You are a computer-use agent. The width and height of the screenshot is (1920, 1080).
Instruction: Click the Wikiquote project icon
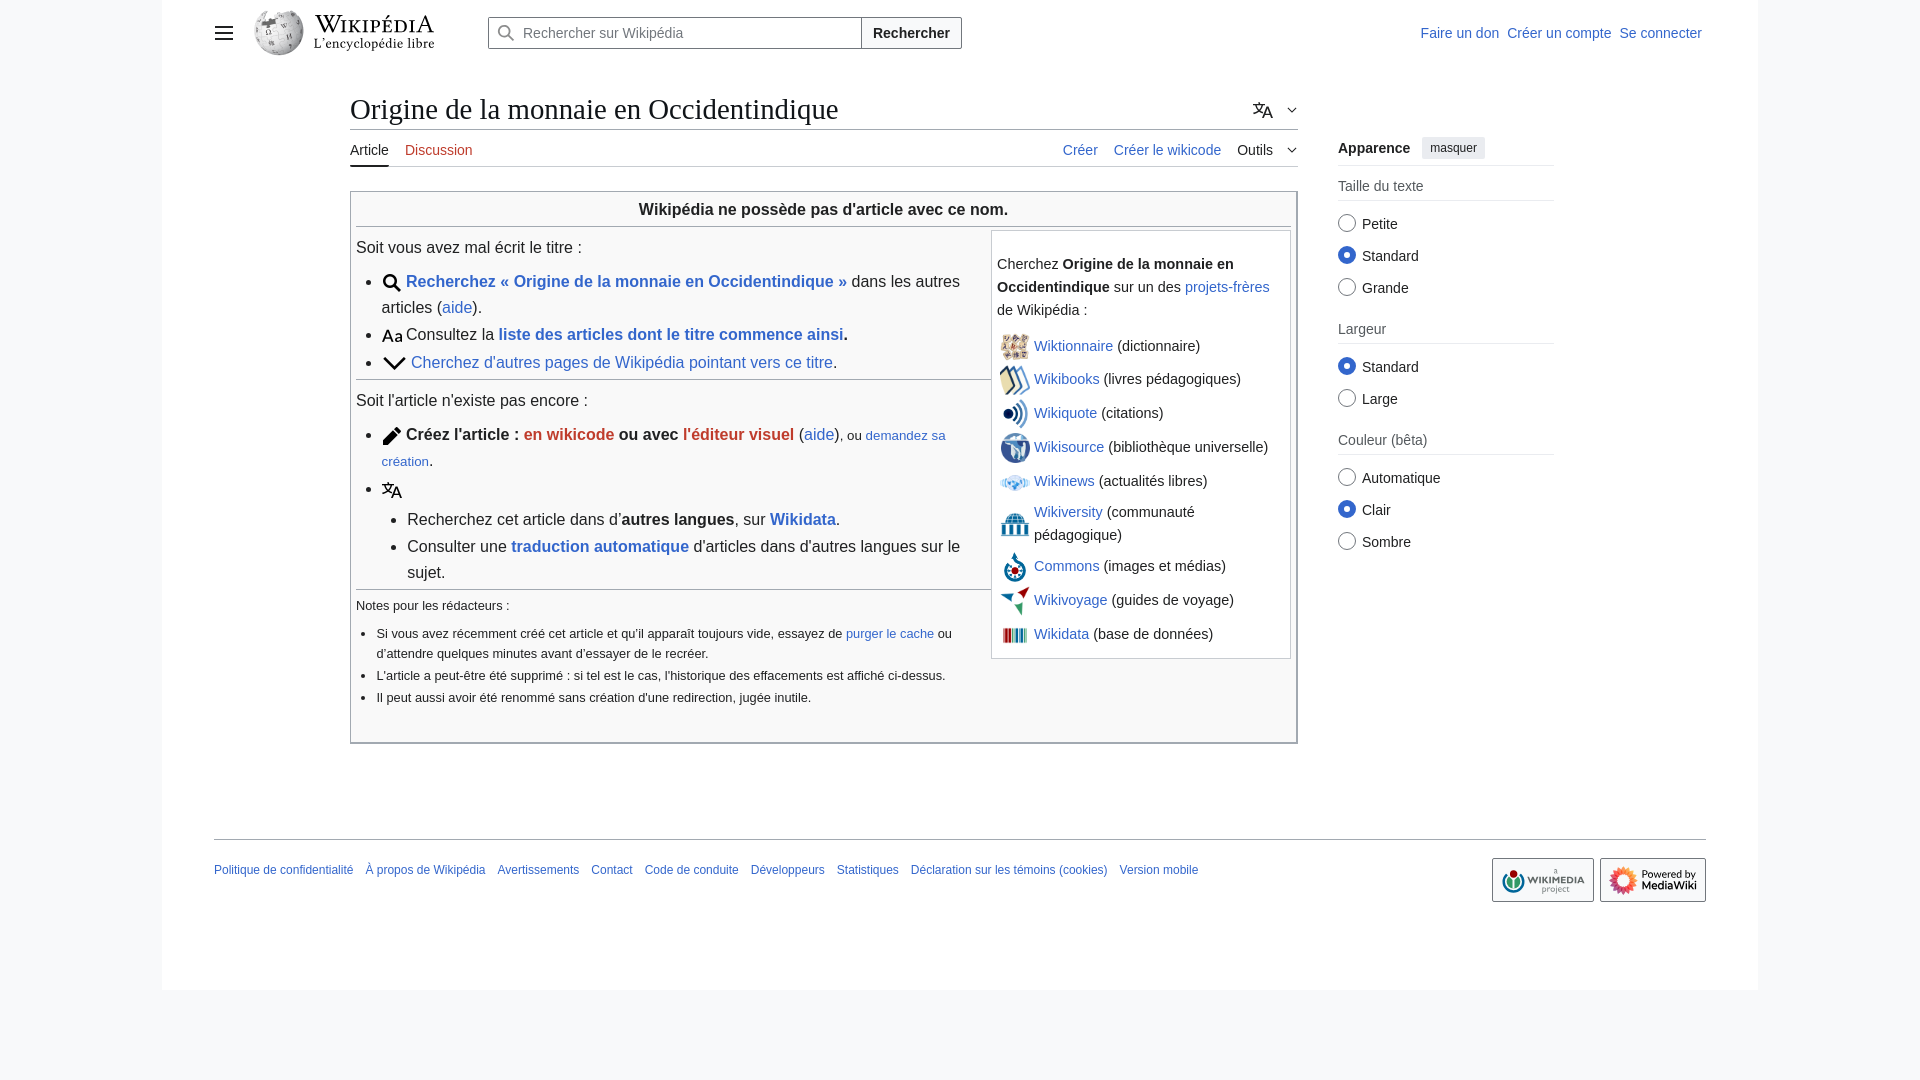[x=1015, y=414]
